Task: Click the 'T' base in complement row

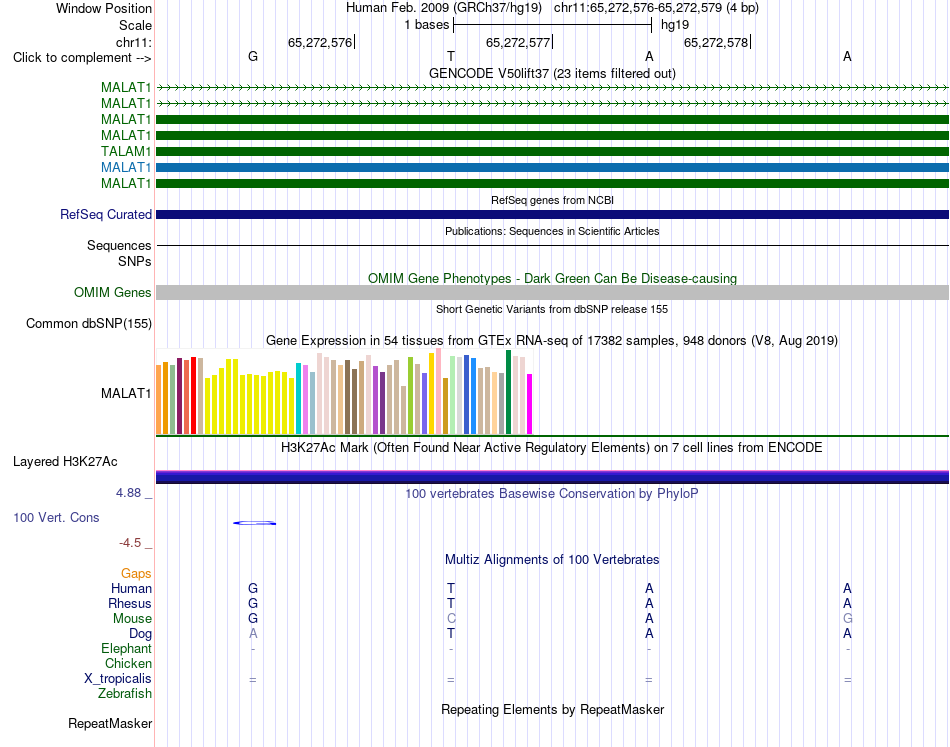Action: click(x=451, y=56)
